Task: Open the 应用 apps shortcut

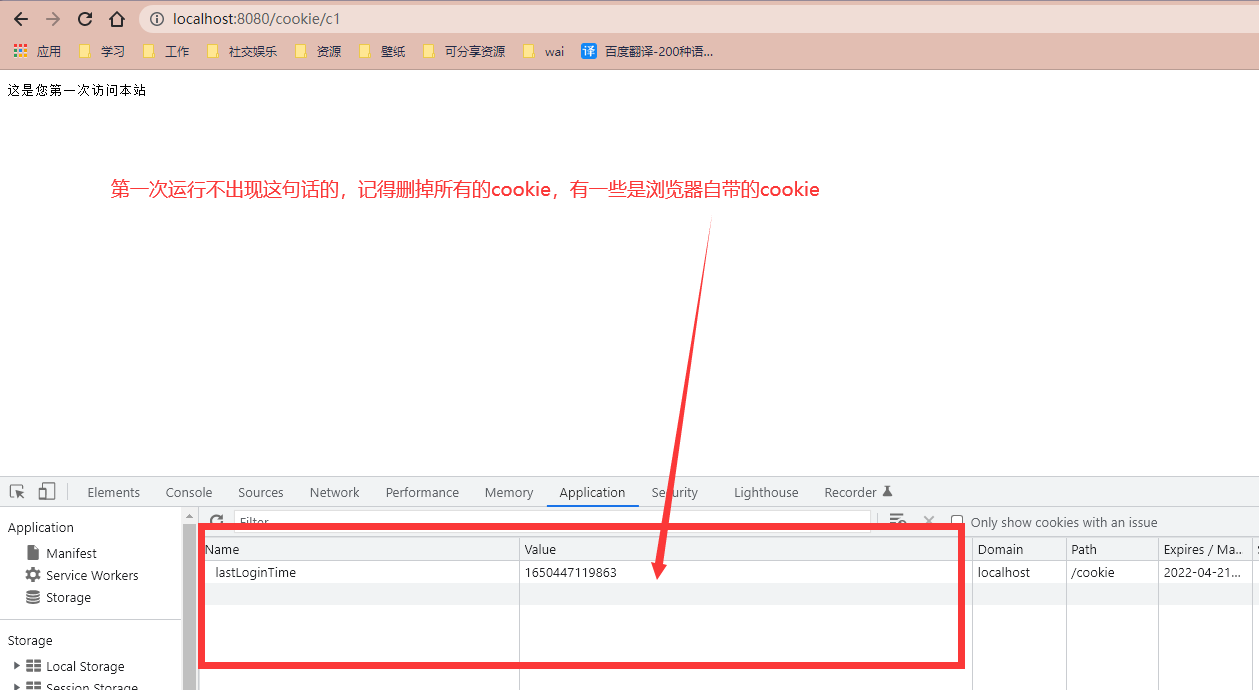Action: (37, 51)
